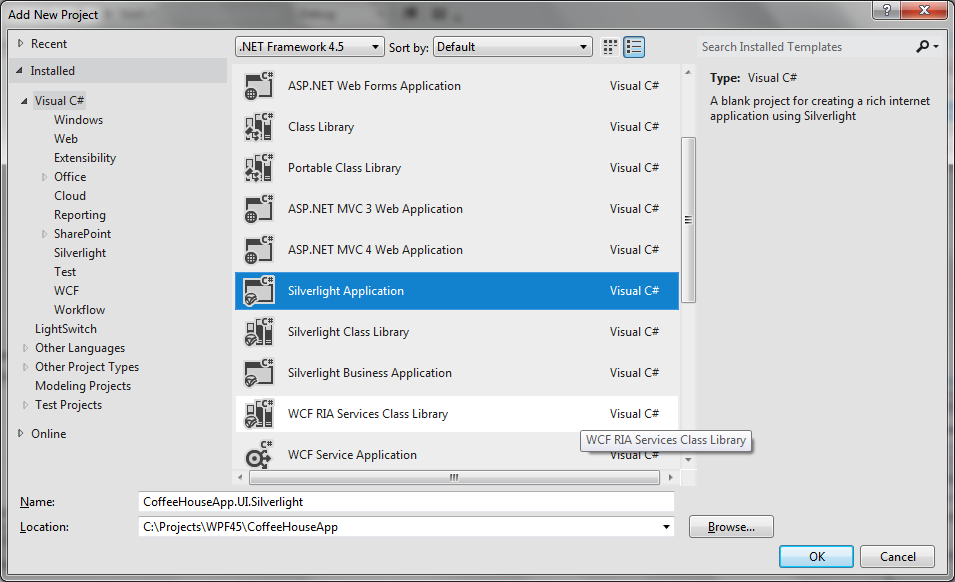
Task: Click the Browse button
Action: point(731,526)
